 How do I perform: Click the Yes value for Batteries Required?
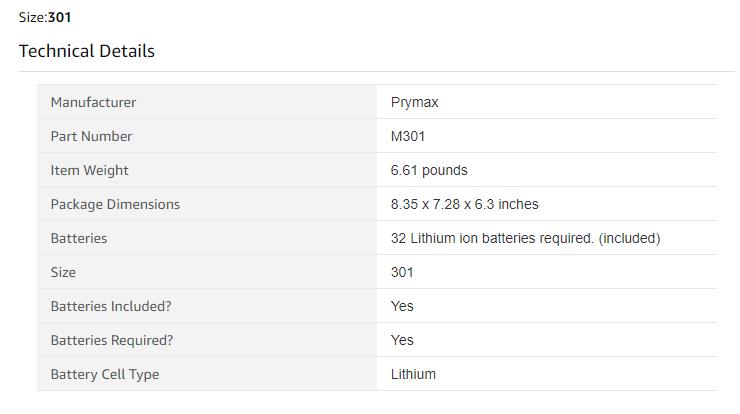[402, 340]
